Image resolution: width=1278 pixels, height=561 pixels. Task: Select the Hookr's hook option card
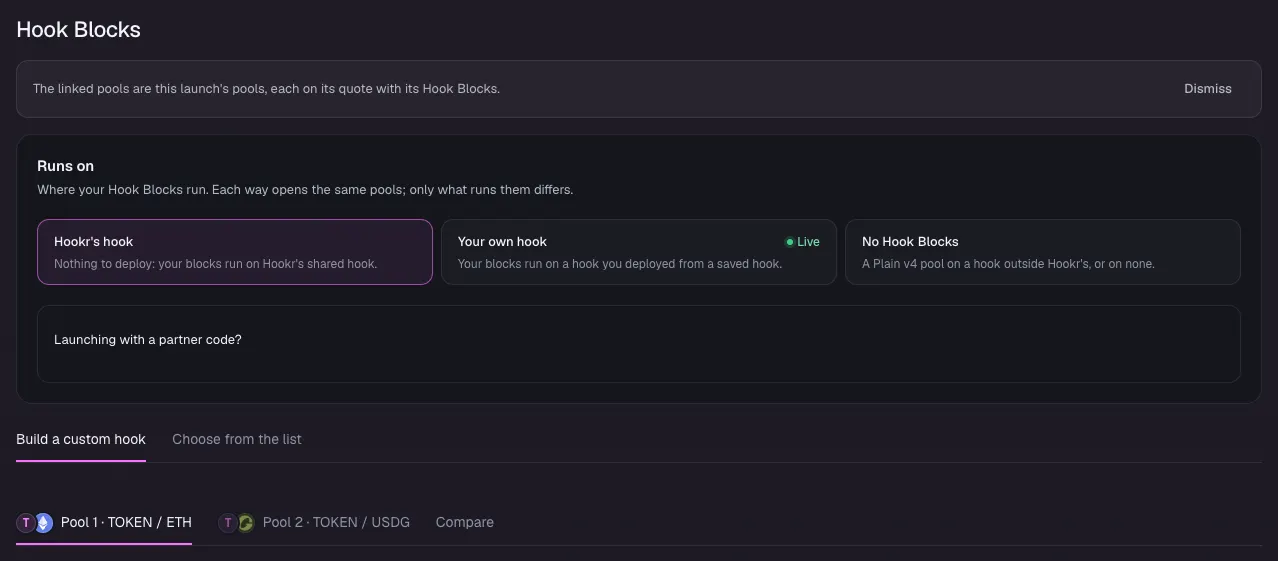click(235, 252)
